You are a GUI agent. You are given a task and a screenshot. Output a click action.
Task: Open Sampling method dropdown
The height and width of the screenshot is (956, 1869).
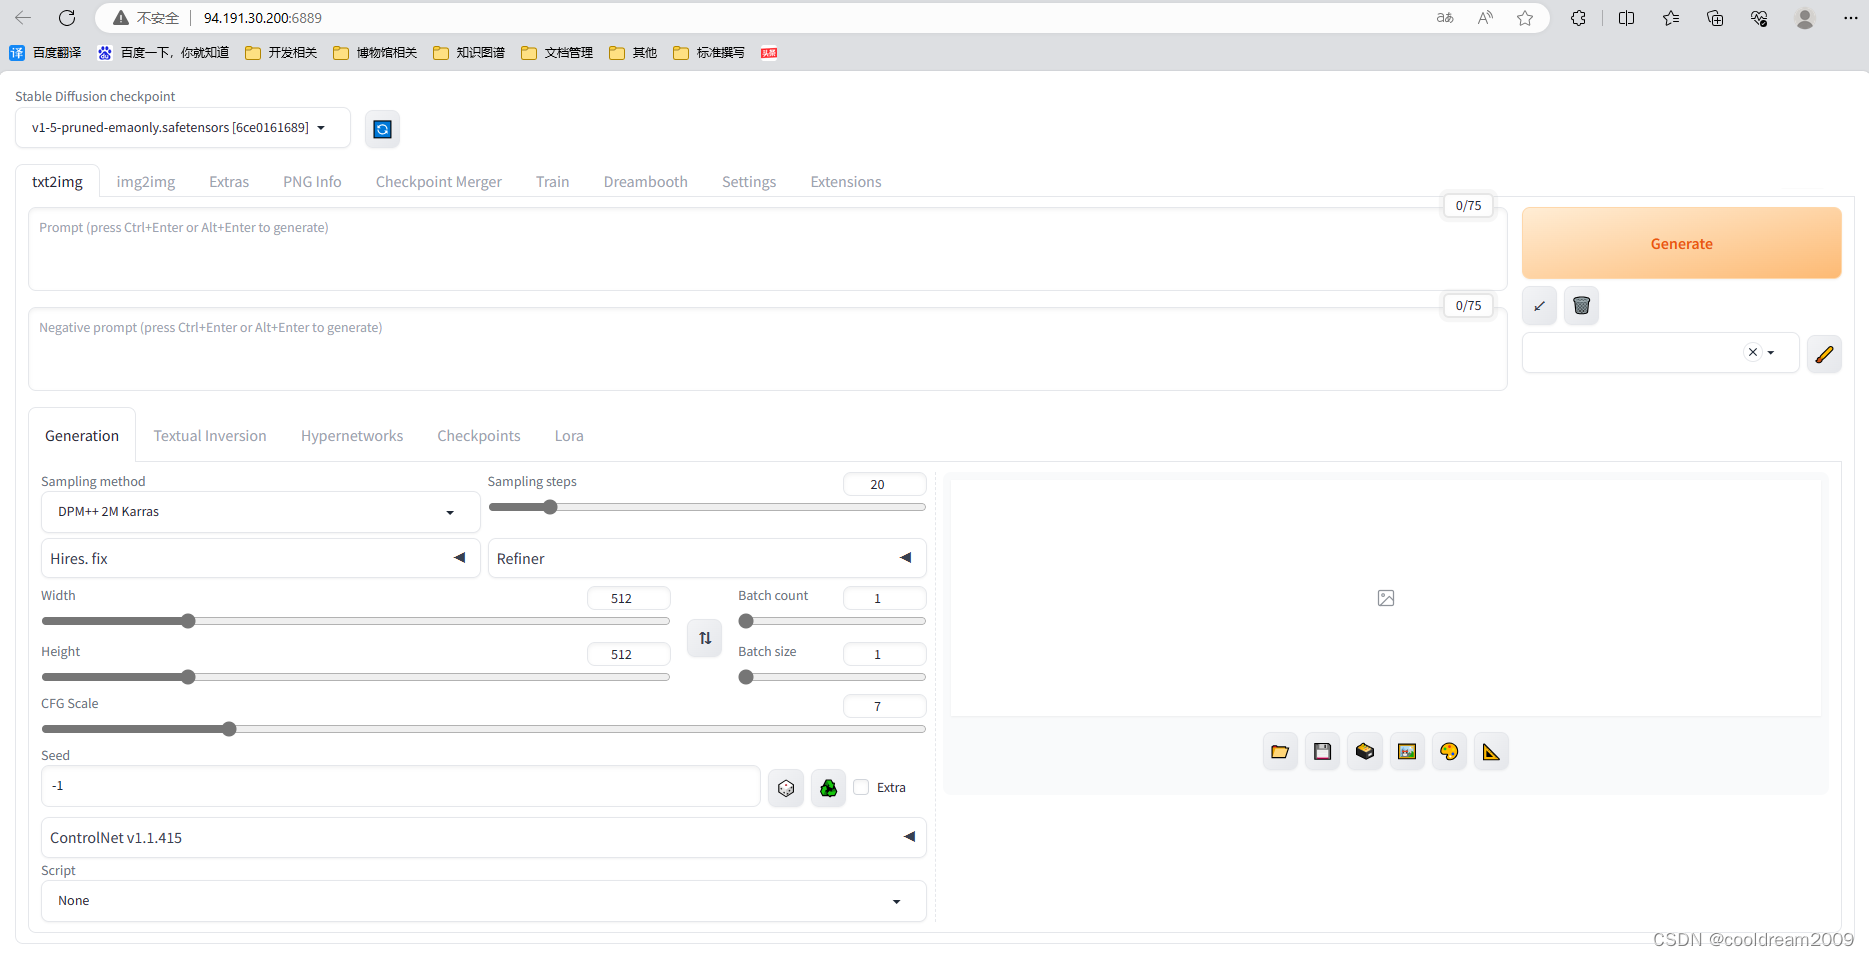[x=260, y=512]
